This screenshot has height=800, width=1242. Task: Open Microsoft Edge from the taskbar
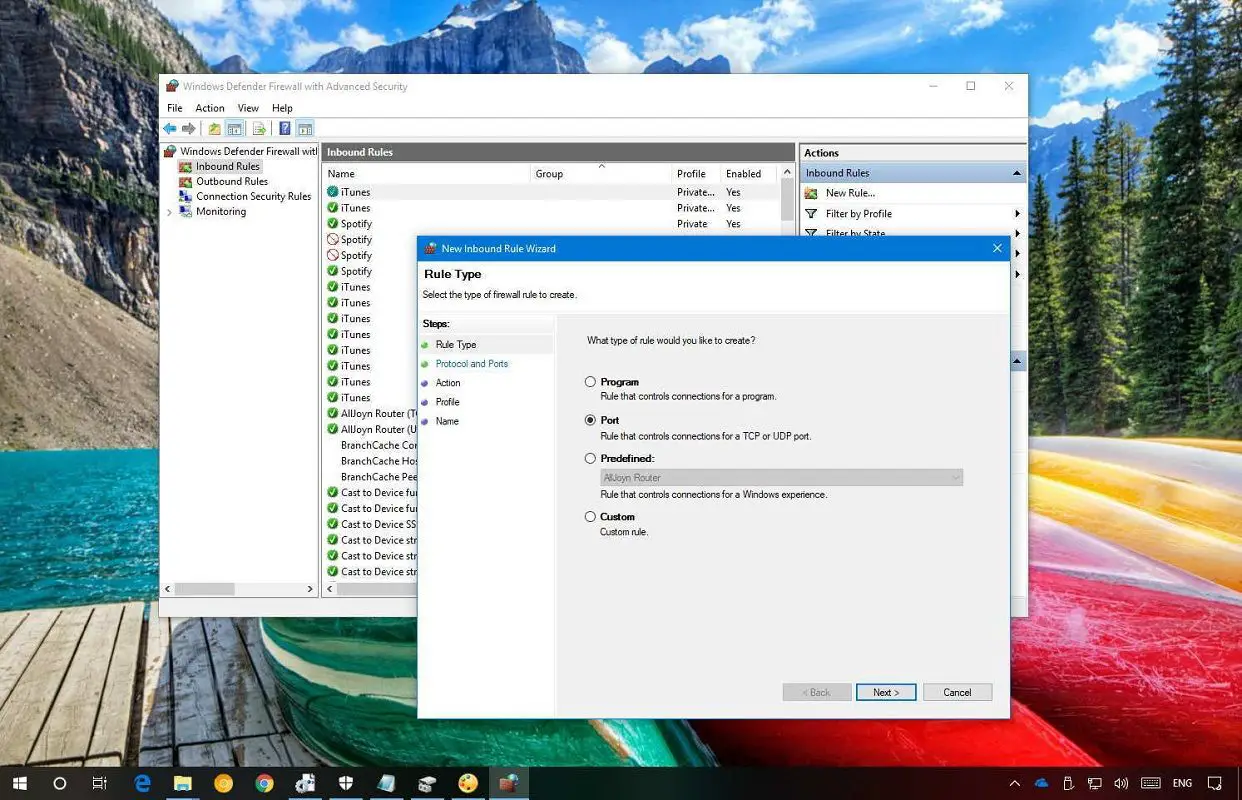pos(142,784)
